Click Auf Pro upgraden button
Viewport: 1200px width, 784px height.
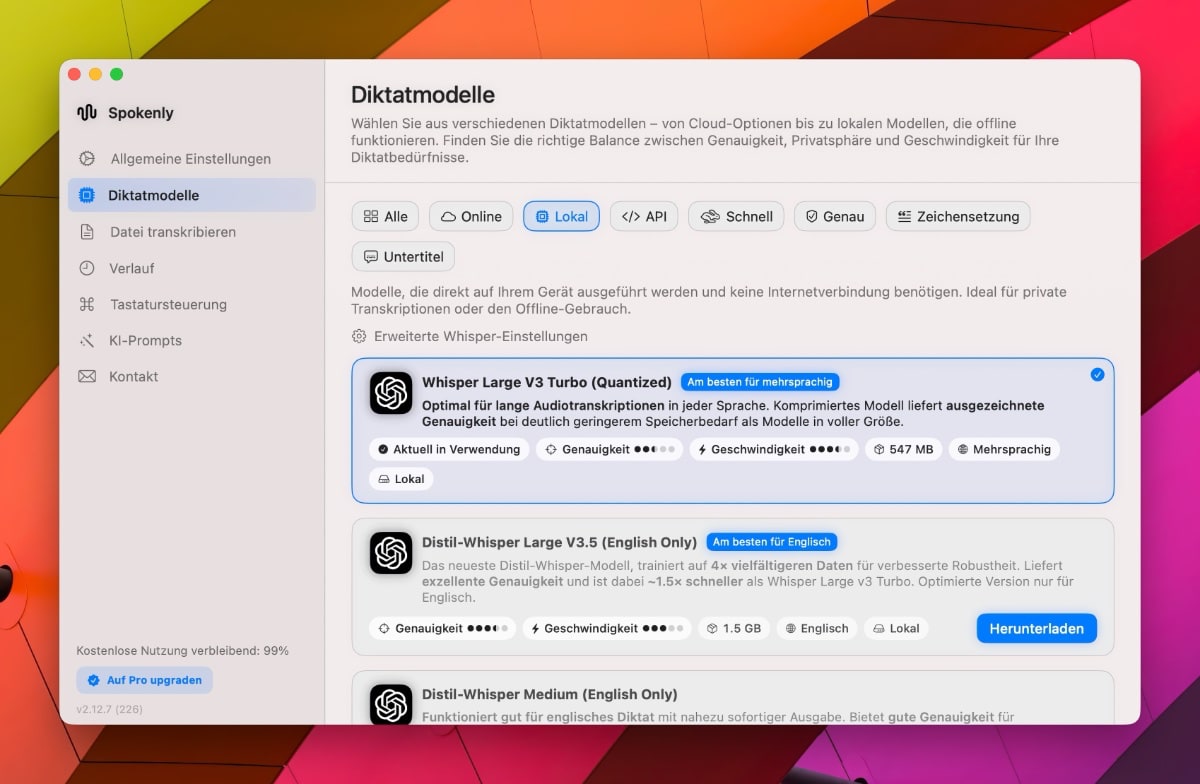(x=145, y=680)
